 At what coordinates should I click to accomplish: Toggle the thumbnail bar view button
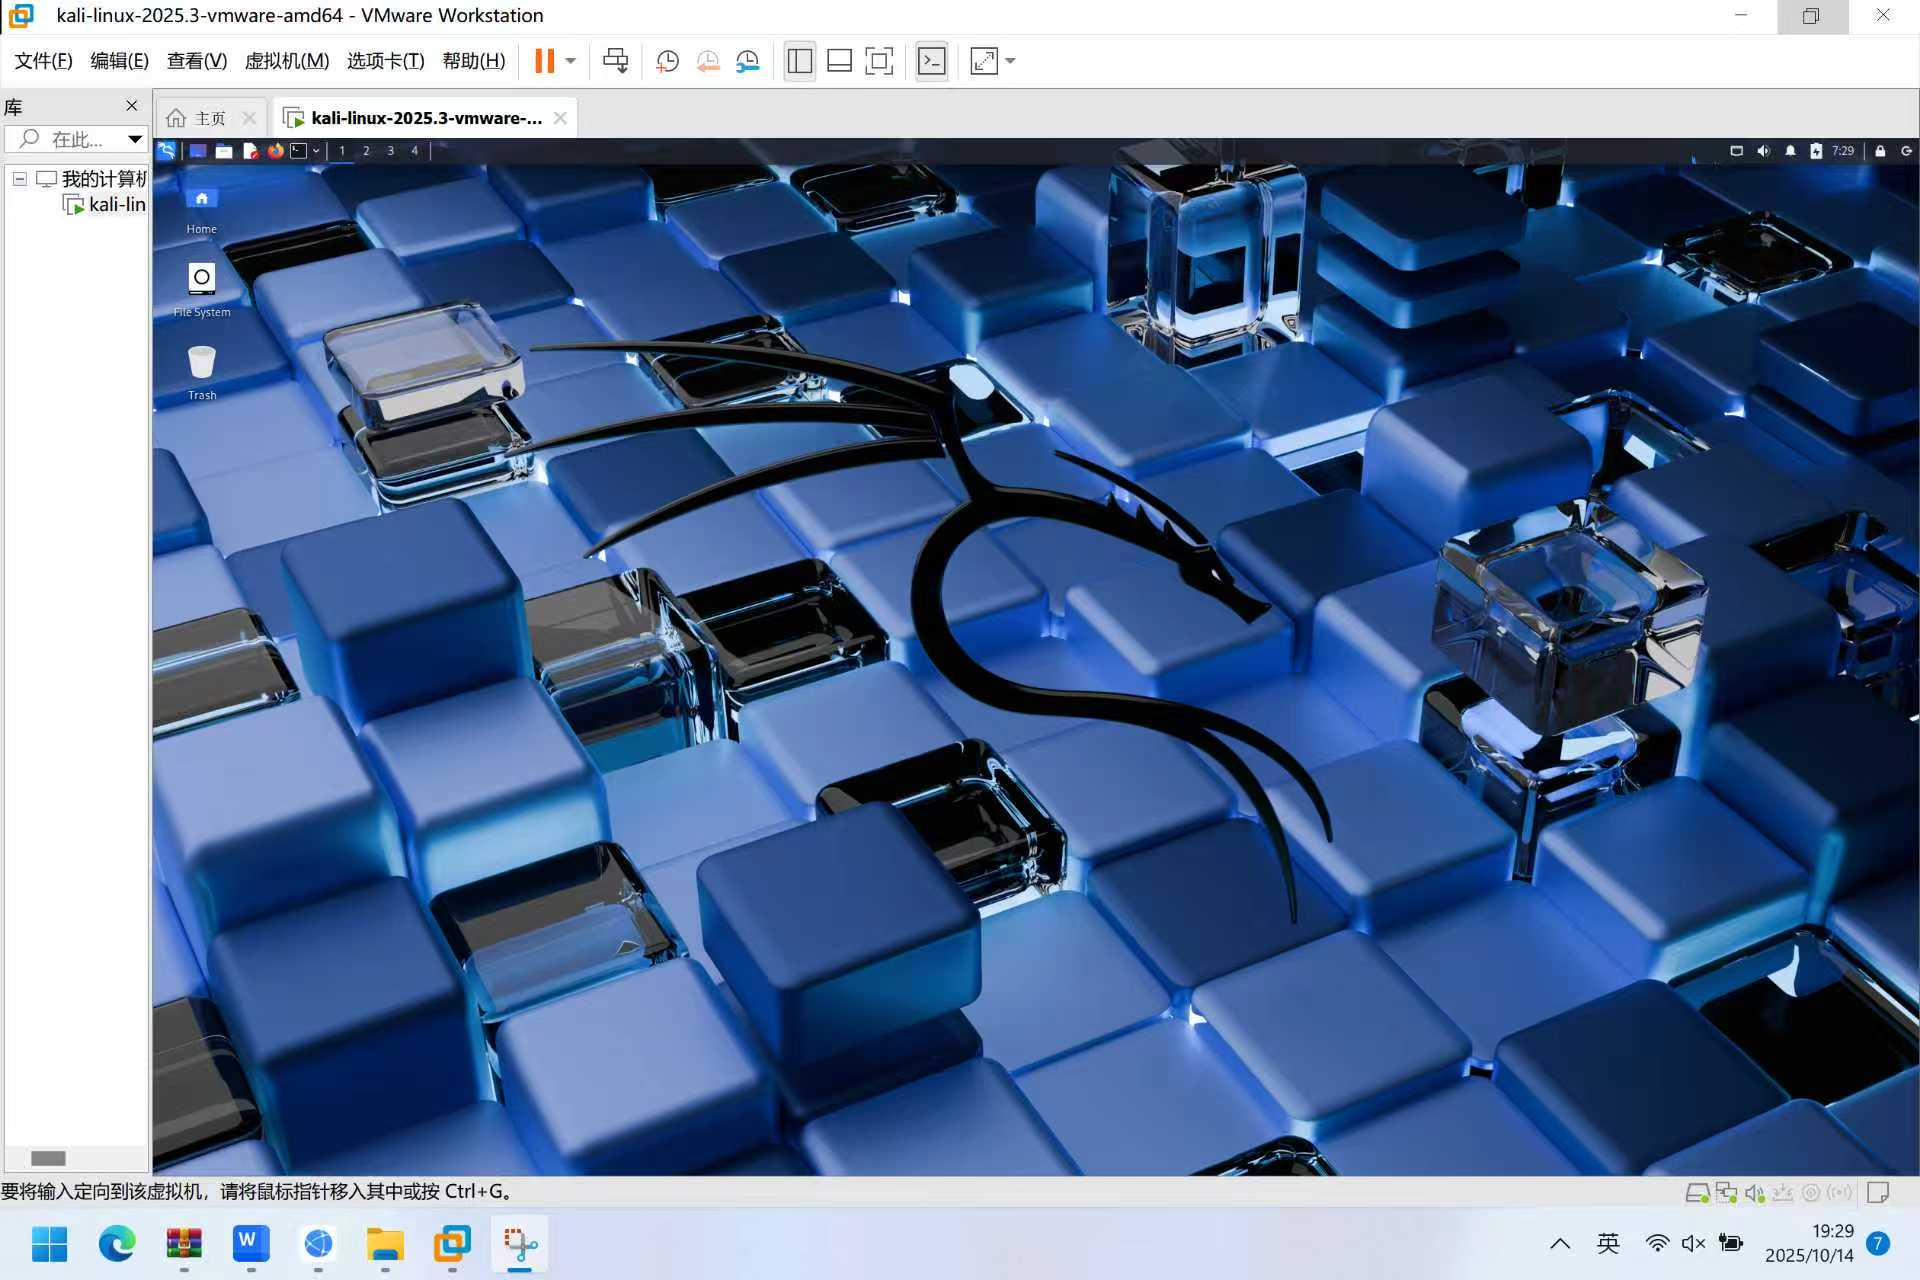[x=839, y=61]
